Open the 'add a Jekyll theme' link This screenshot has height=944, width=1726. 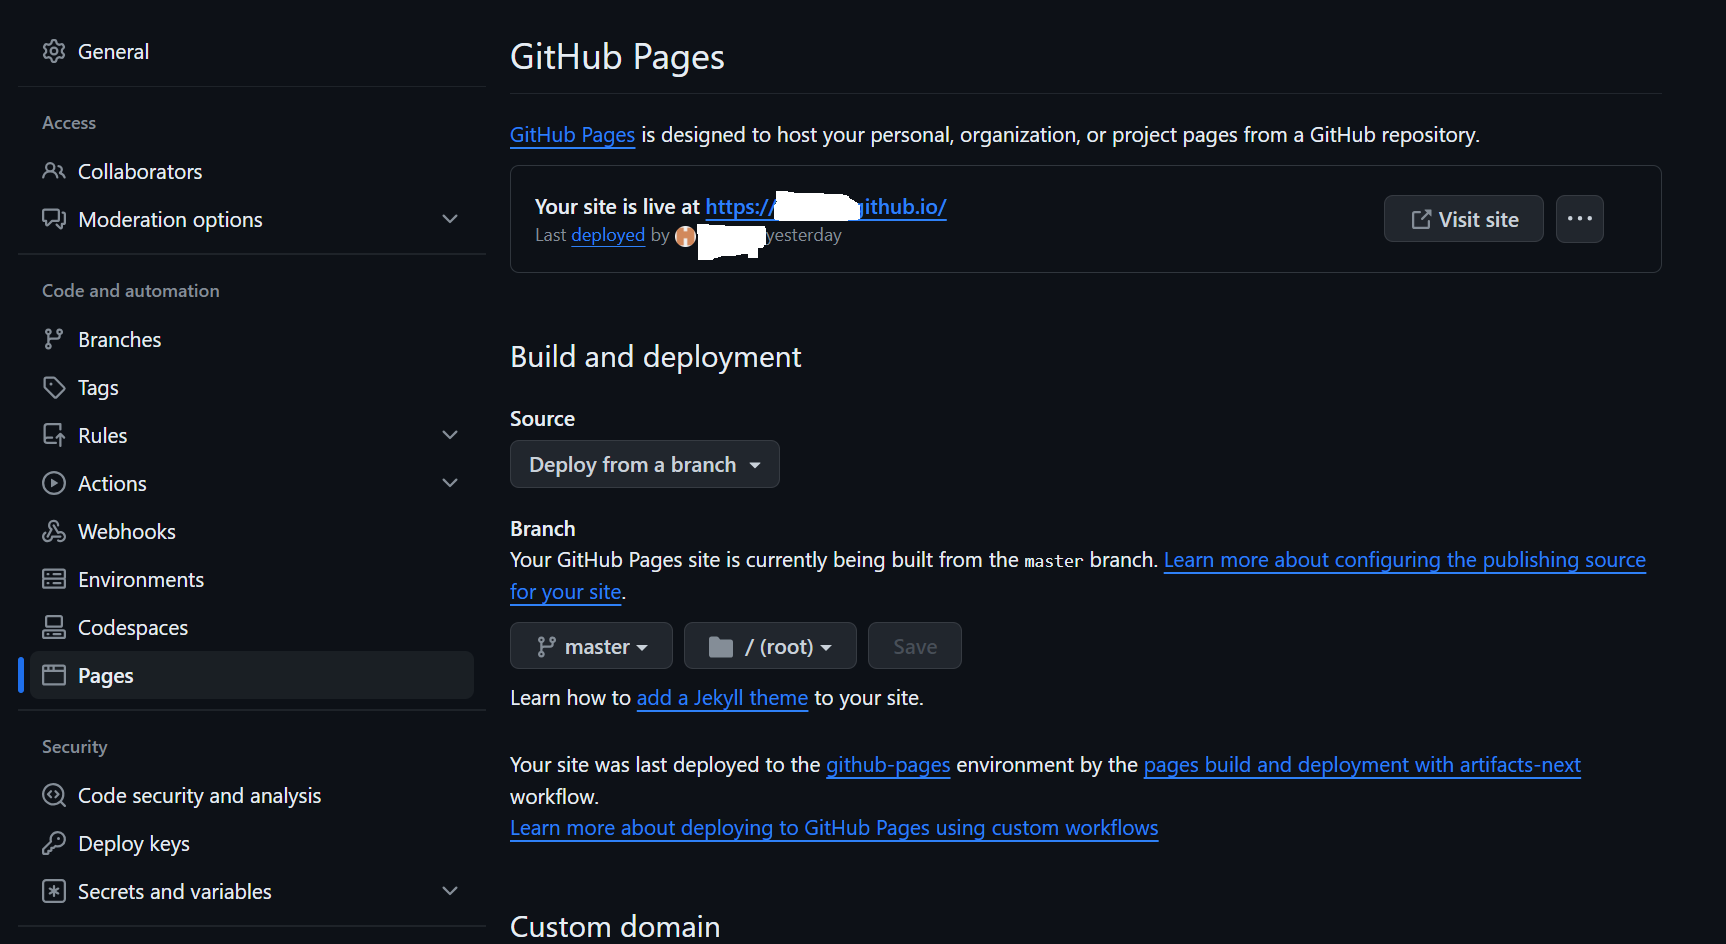coord(722,698)
